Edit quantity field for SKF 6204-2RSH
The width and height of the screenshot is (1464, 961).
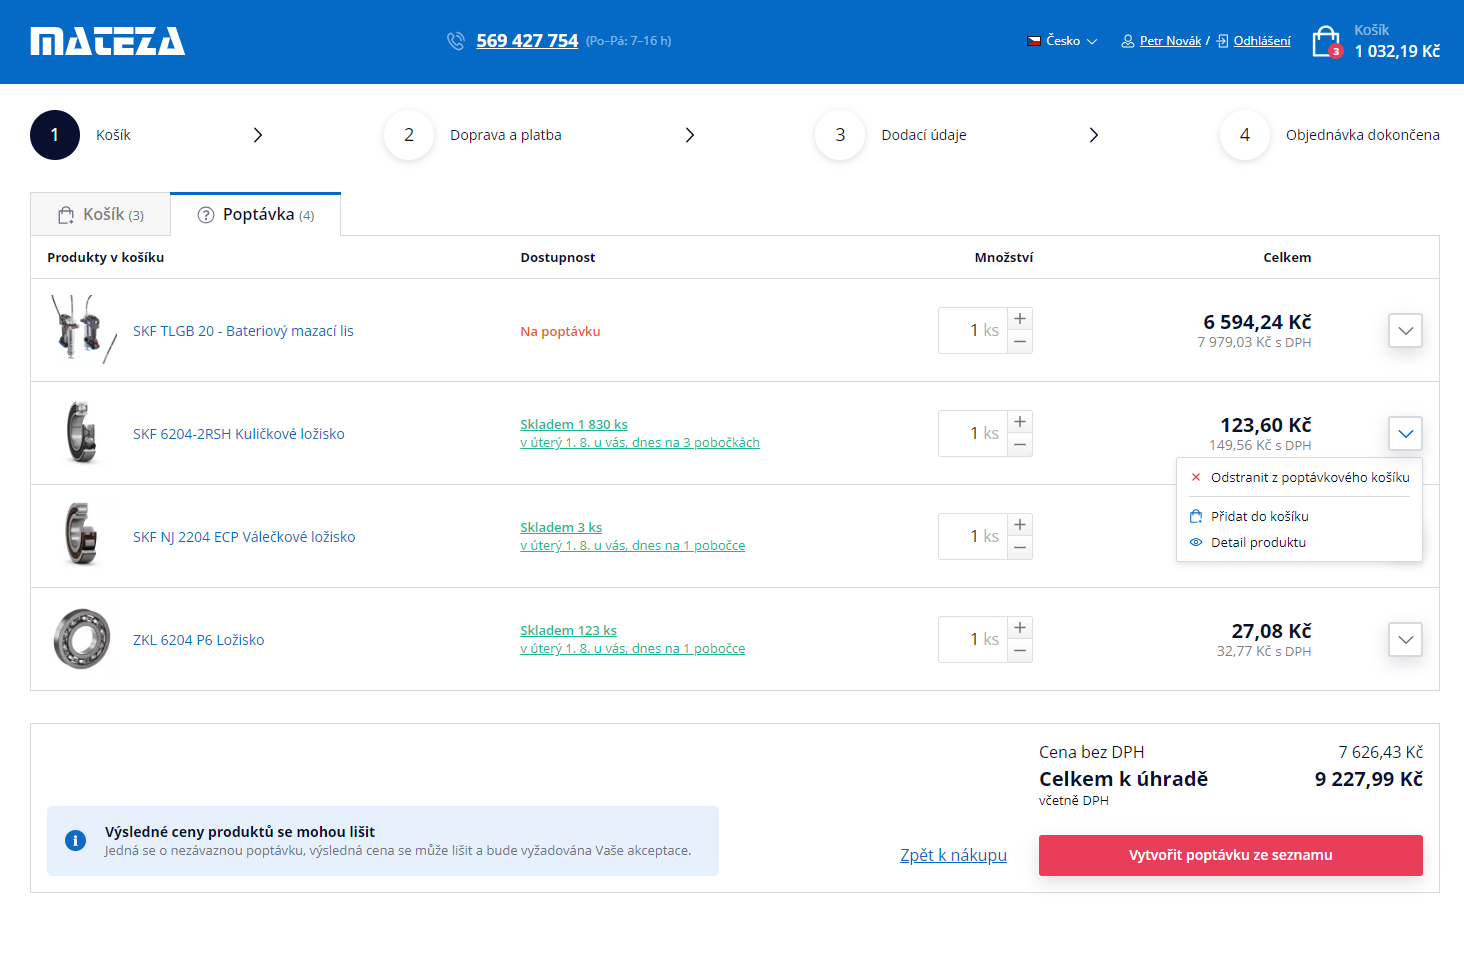973,433
